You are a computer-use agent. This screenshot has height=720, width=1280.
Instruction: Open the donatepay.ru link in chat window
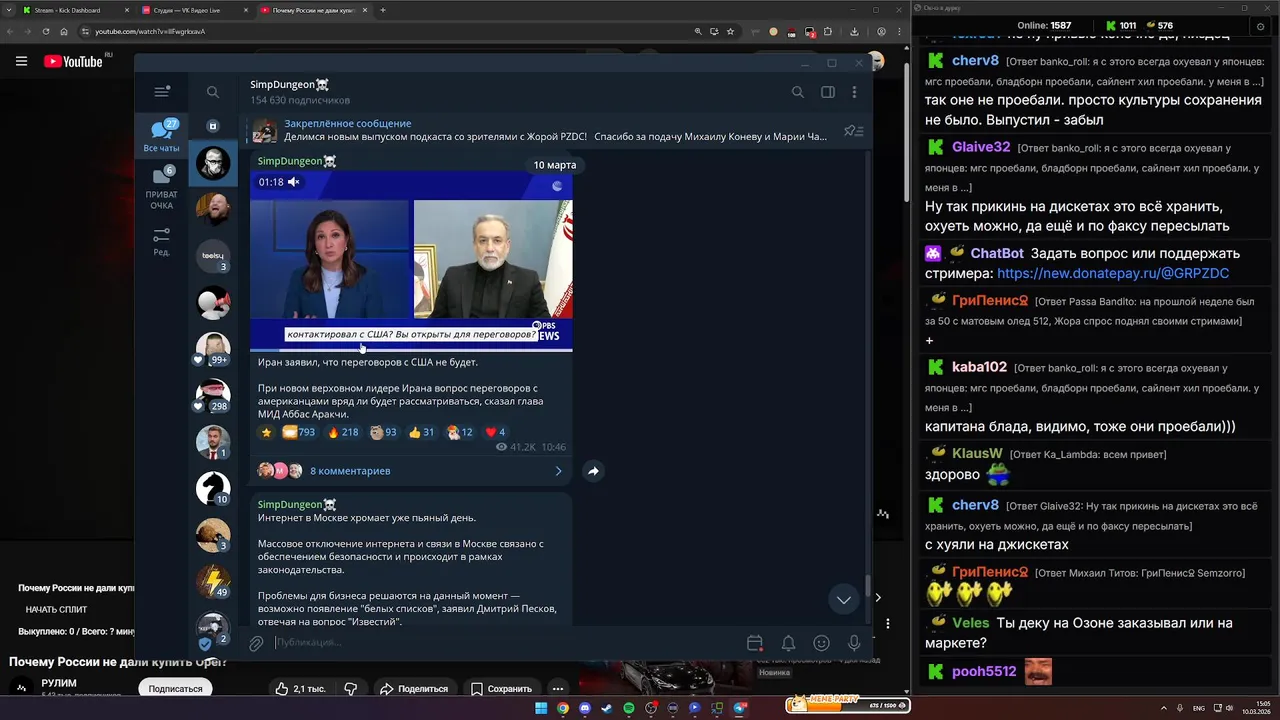[x=1113, y=273]
